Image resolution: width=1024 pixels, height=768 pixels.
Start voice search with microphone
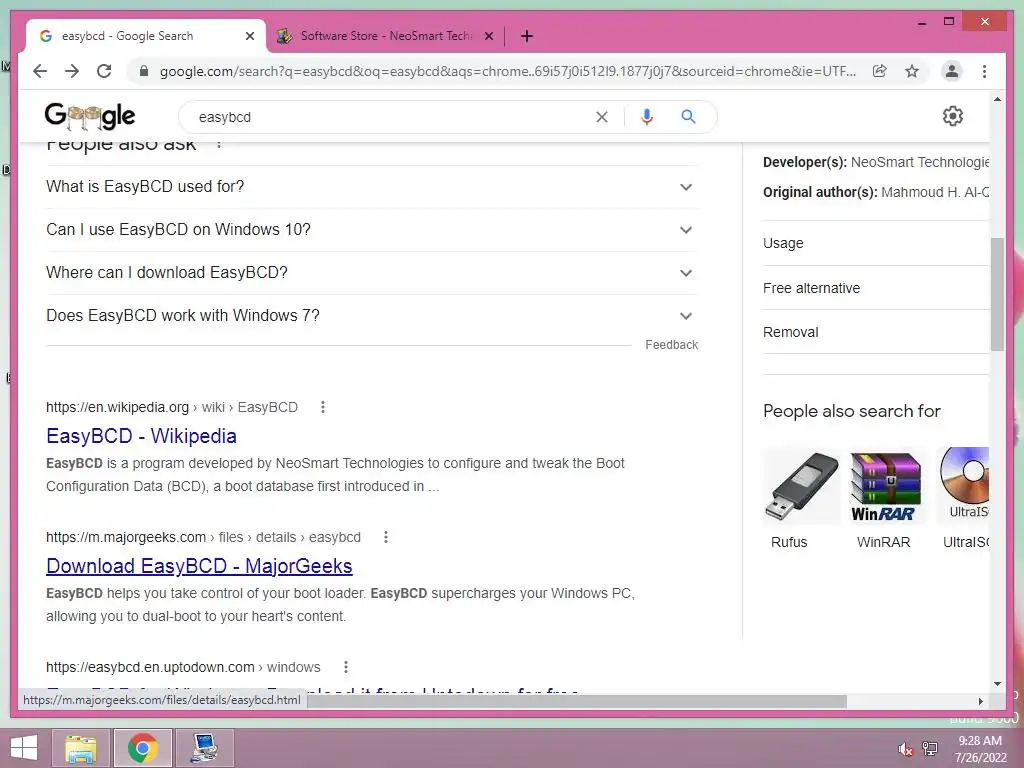coord(647,117)
